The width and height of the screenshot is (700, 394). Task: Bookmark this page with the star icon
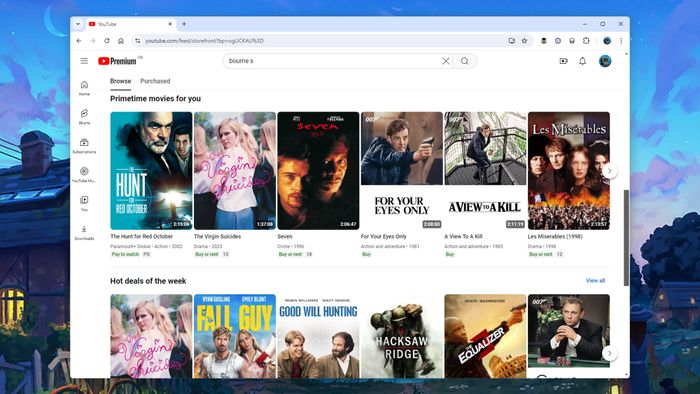(x=525, y=41)
